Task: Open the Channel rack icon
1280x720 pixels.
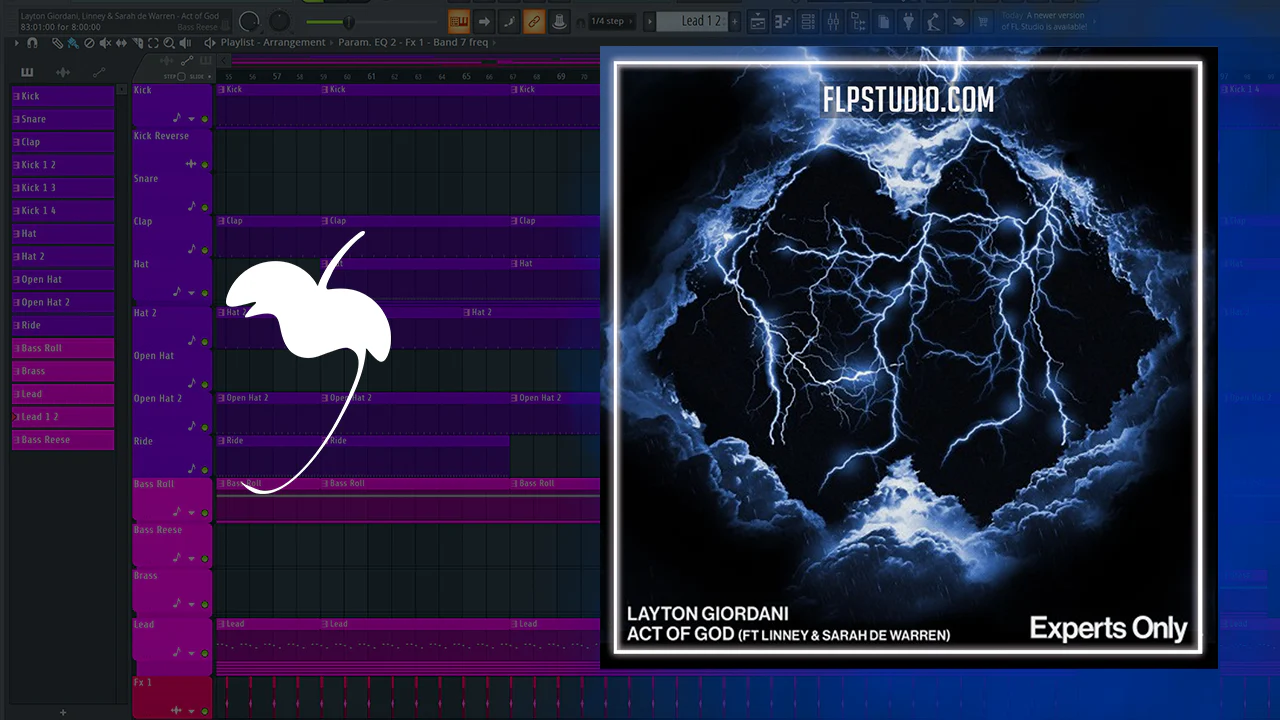Action: [x=808, y=21]
